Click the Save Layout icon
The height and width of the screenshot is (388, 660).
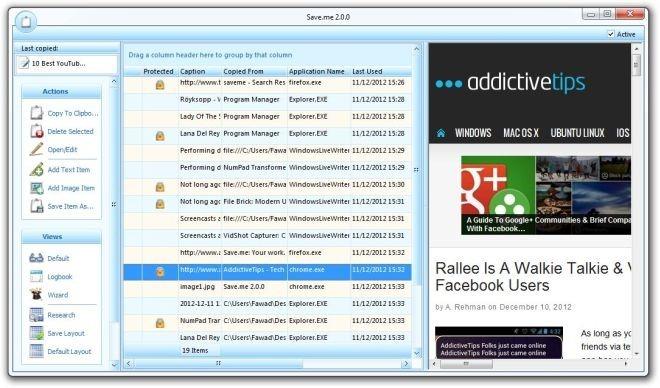tap(37, 333)
